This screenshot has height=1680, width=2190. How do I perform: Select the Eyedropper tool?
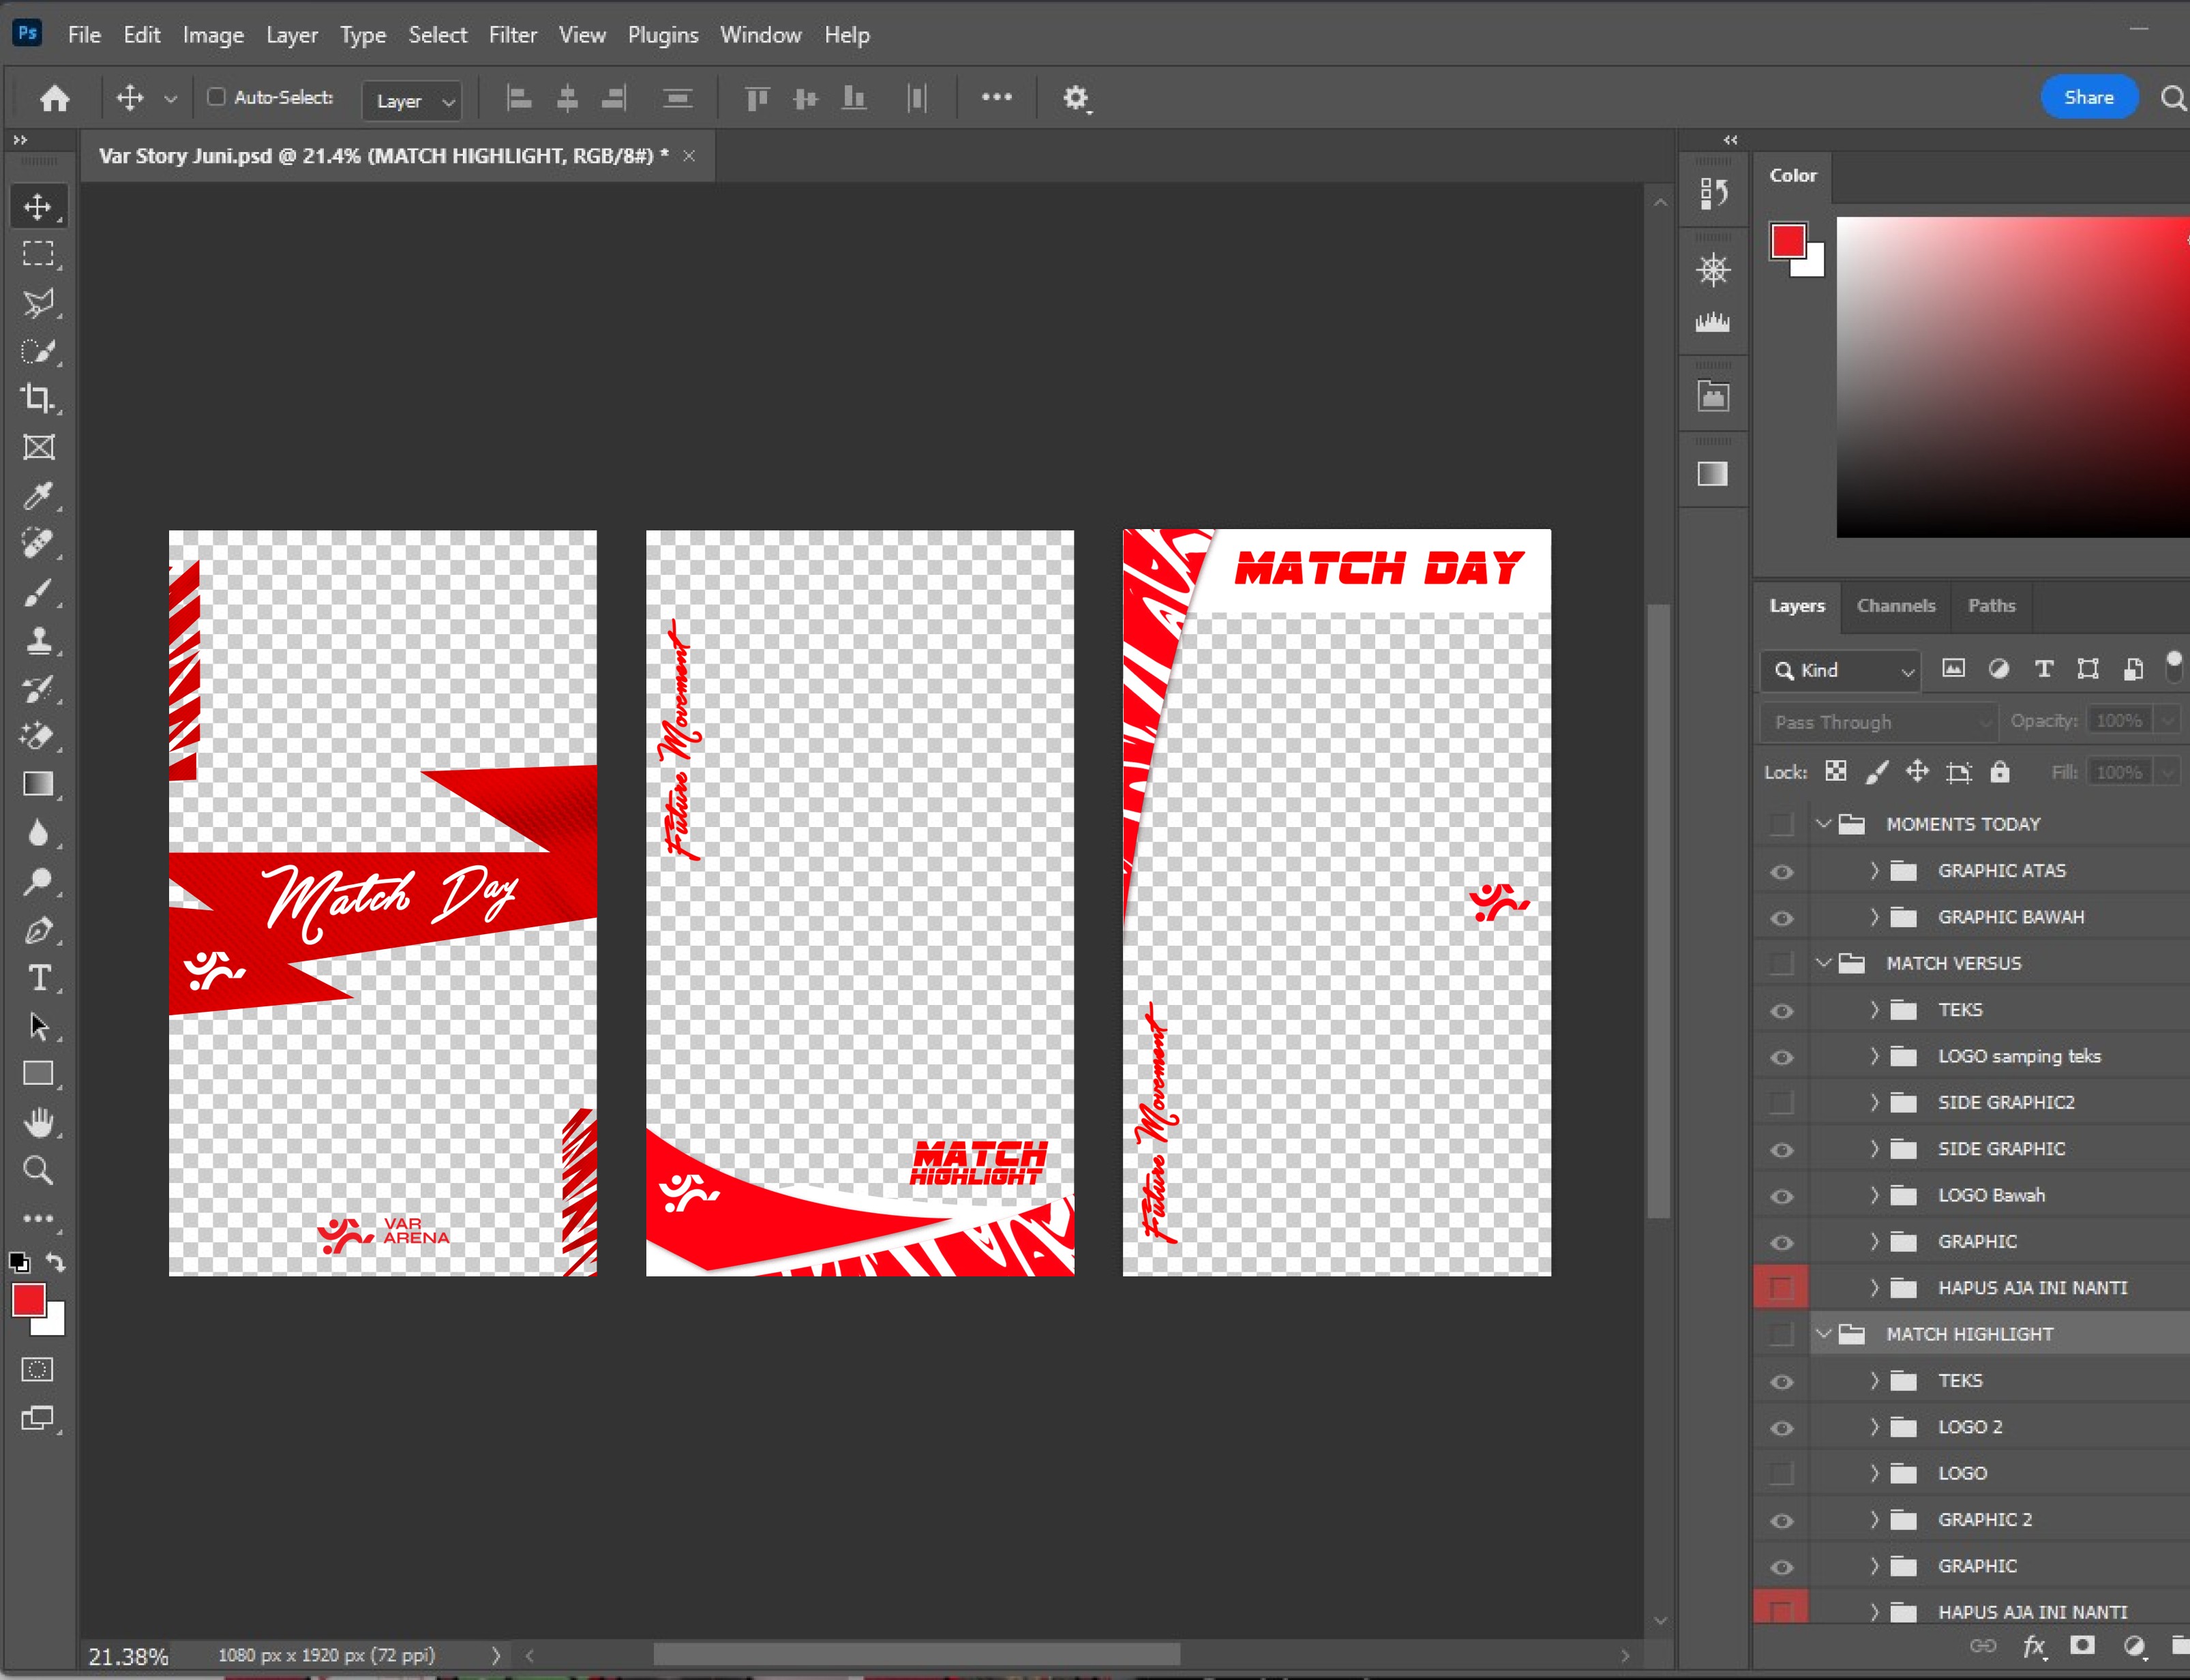pos(38,495)
